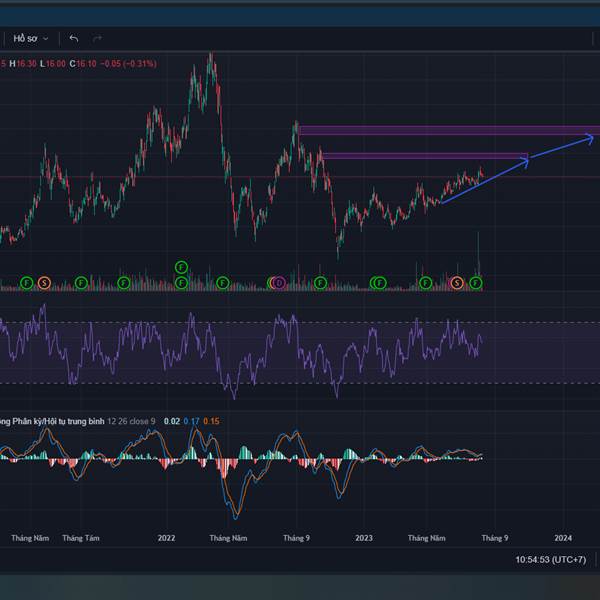
Task: Click the MACD parameters 12 26 close 9
Action: pyautogui.click(x=132, y=421)
